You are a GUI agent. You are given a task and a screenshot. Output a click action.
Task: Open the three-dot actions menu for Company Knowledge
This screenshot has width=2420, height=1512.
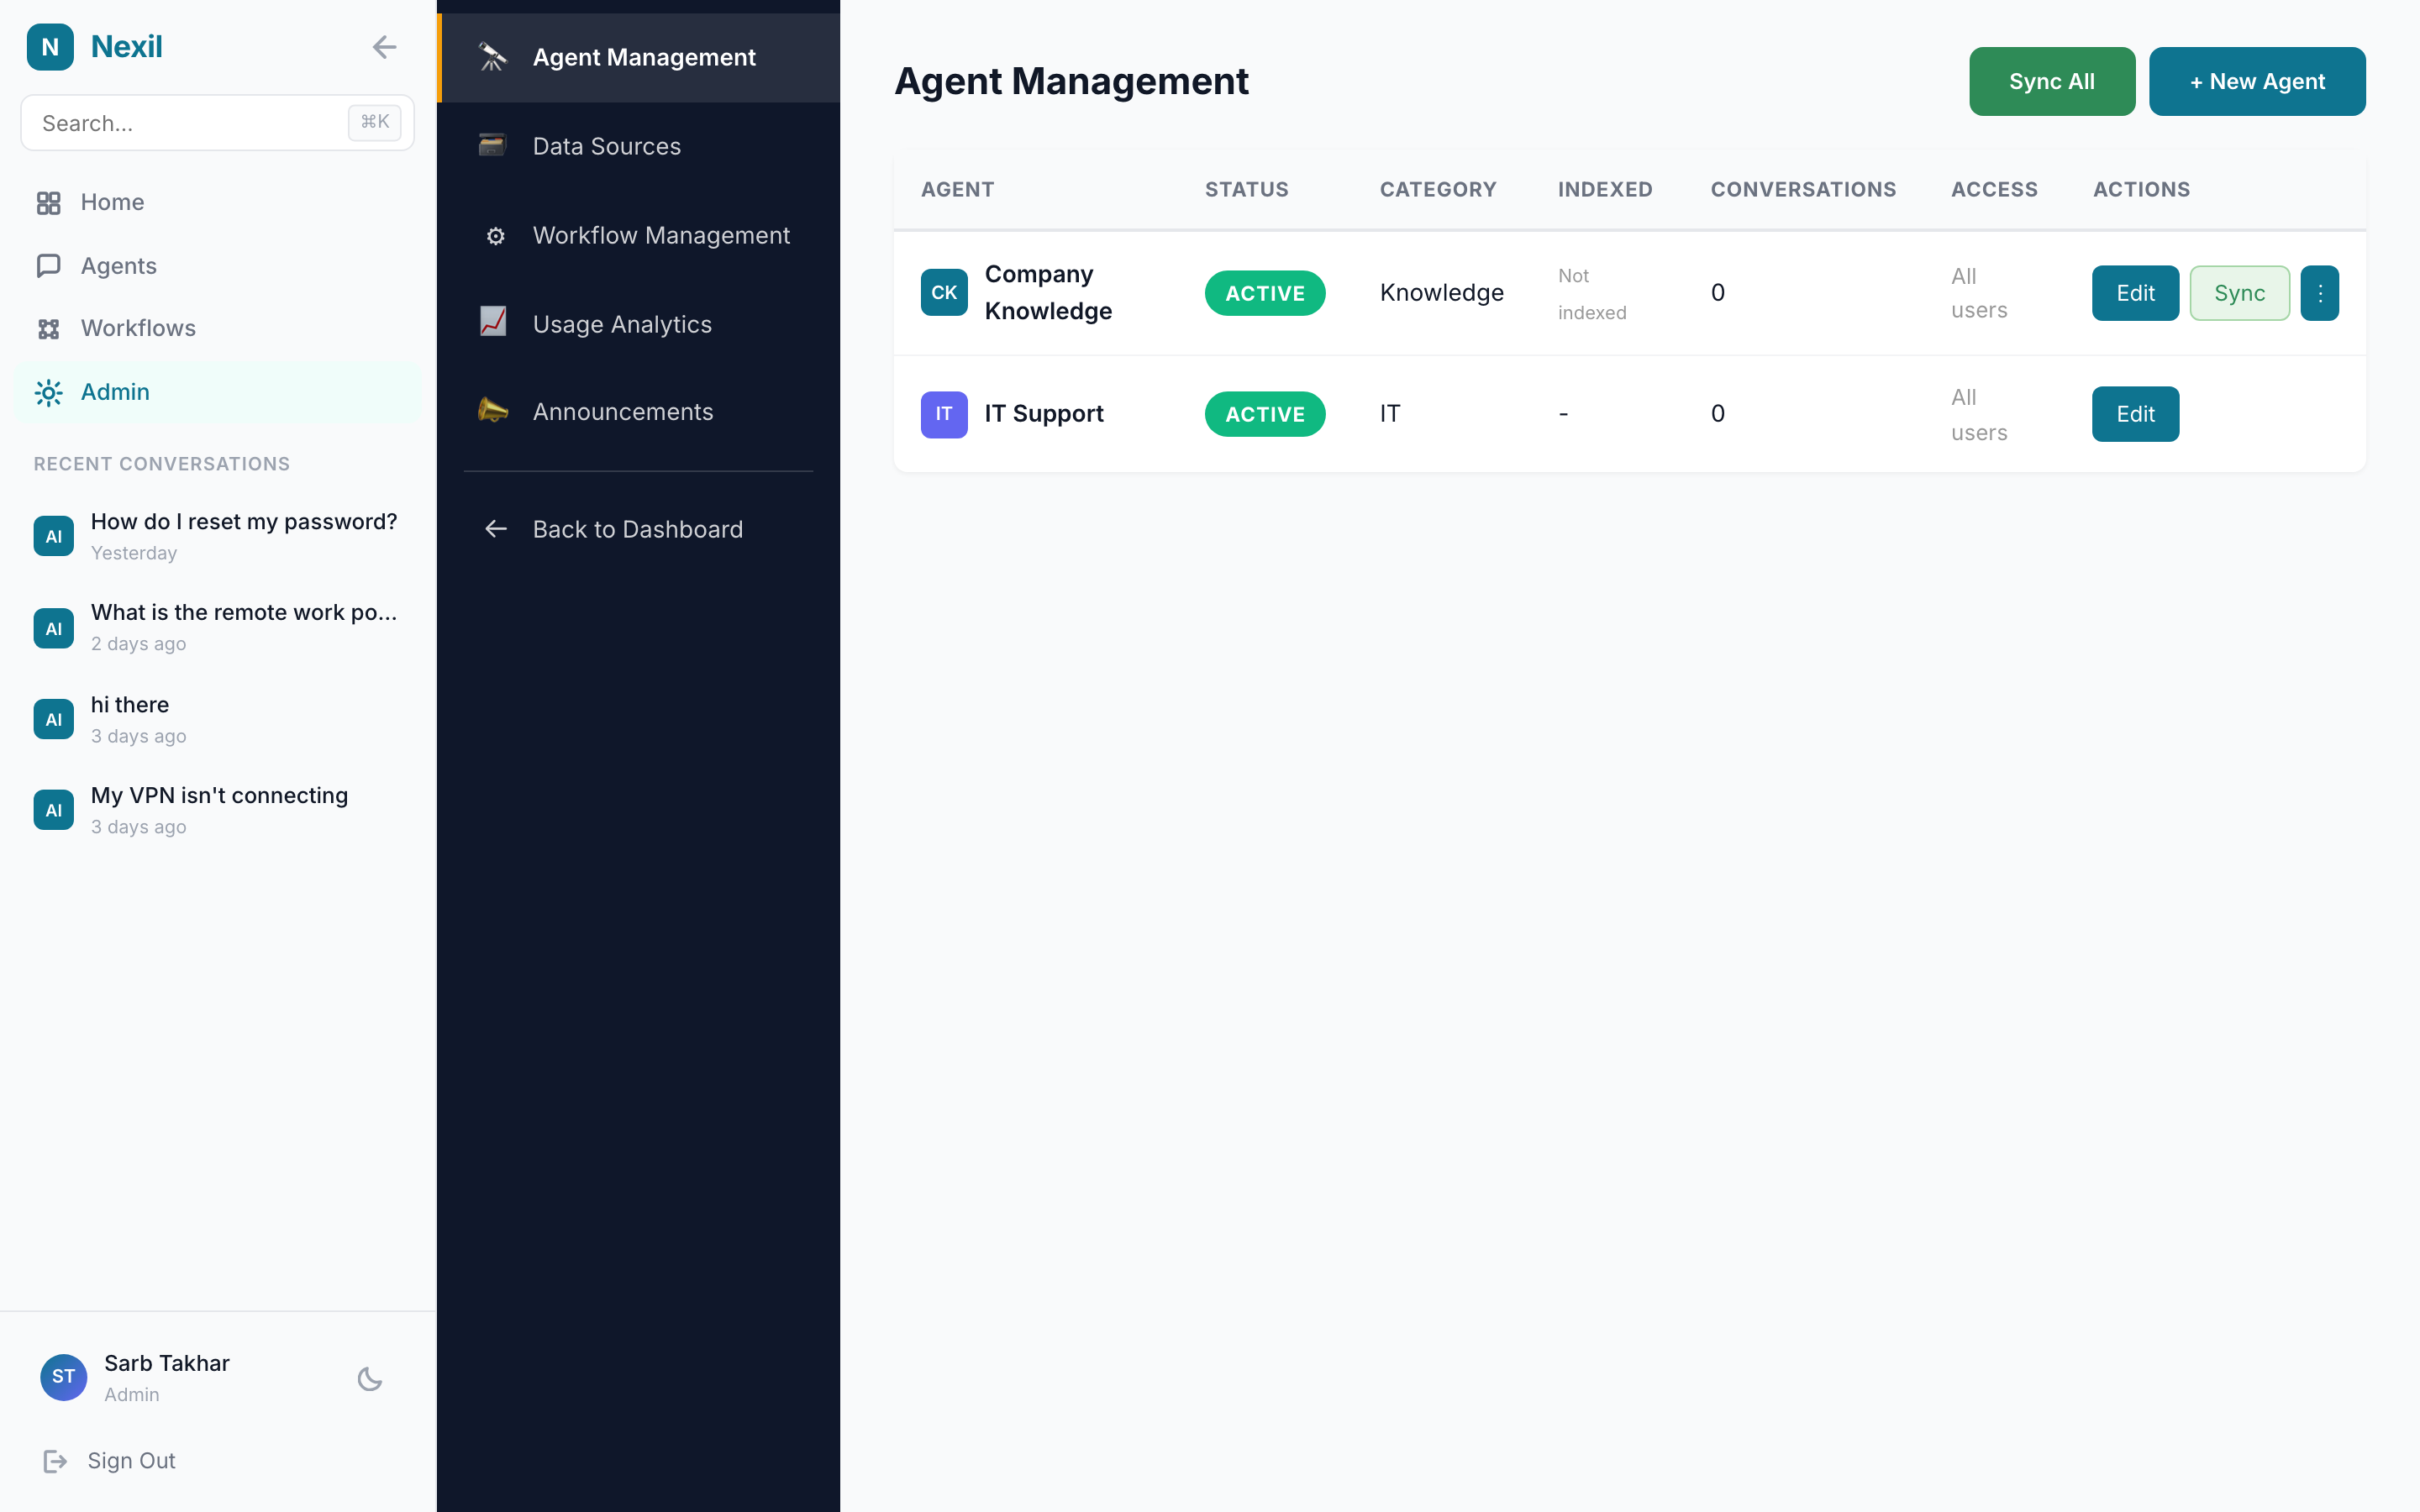pyautogui.click(x=2320, y=293)
